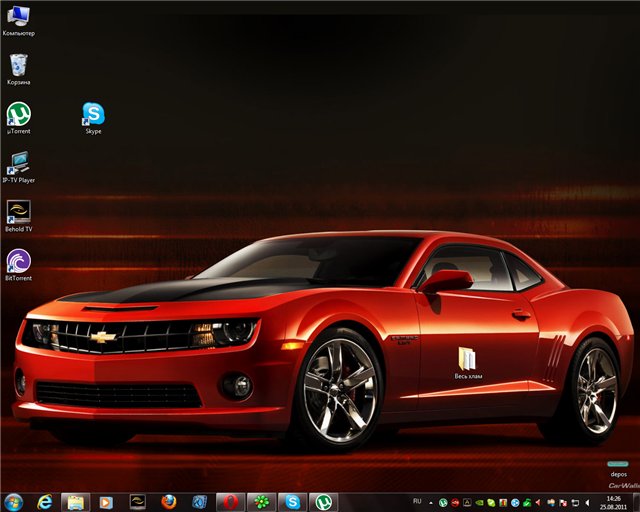This screenshot has height=512, width=640.
Task: Click the green checkmark tray icon
Action: [x=527, y=503]
